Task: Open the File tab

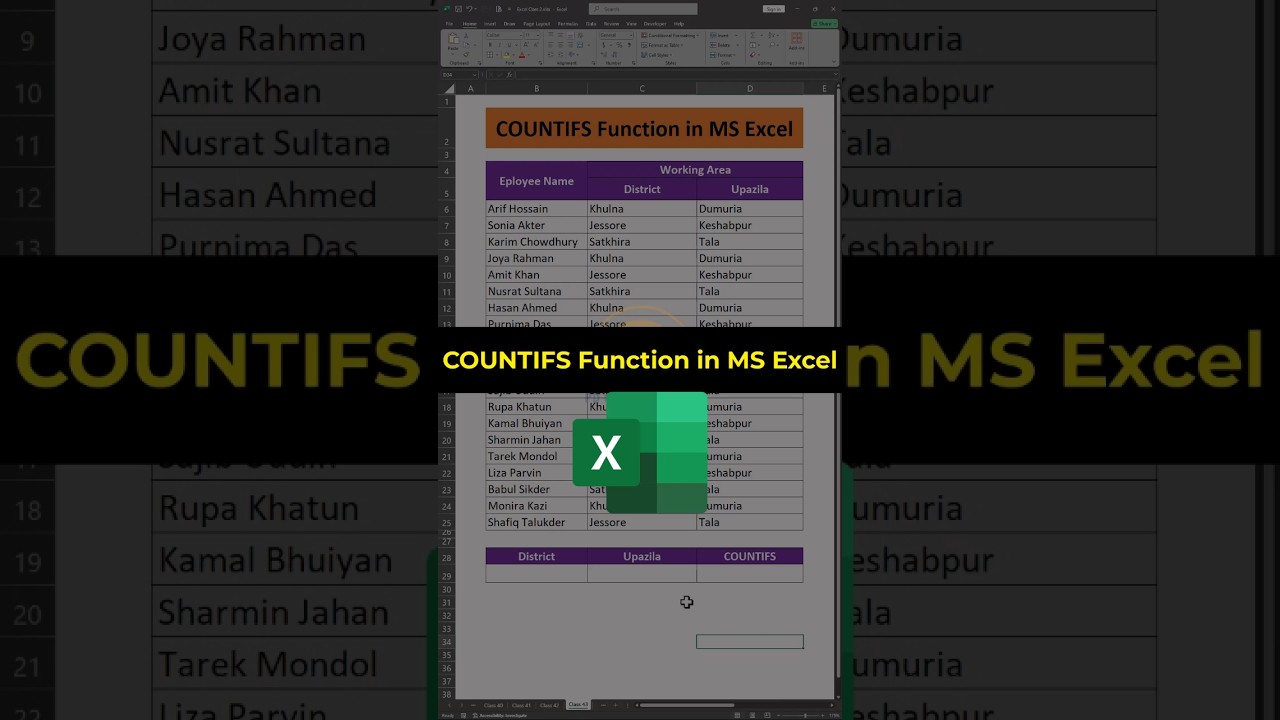Action: 449,24
